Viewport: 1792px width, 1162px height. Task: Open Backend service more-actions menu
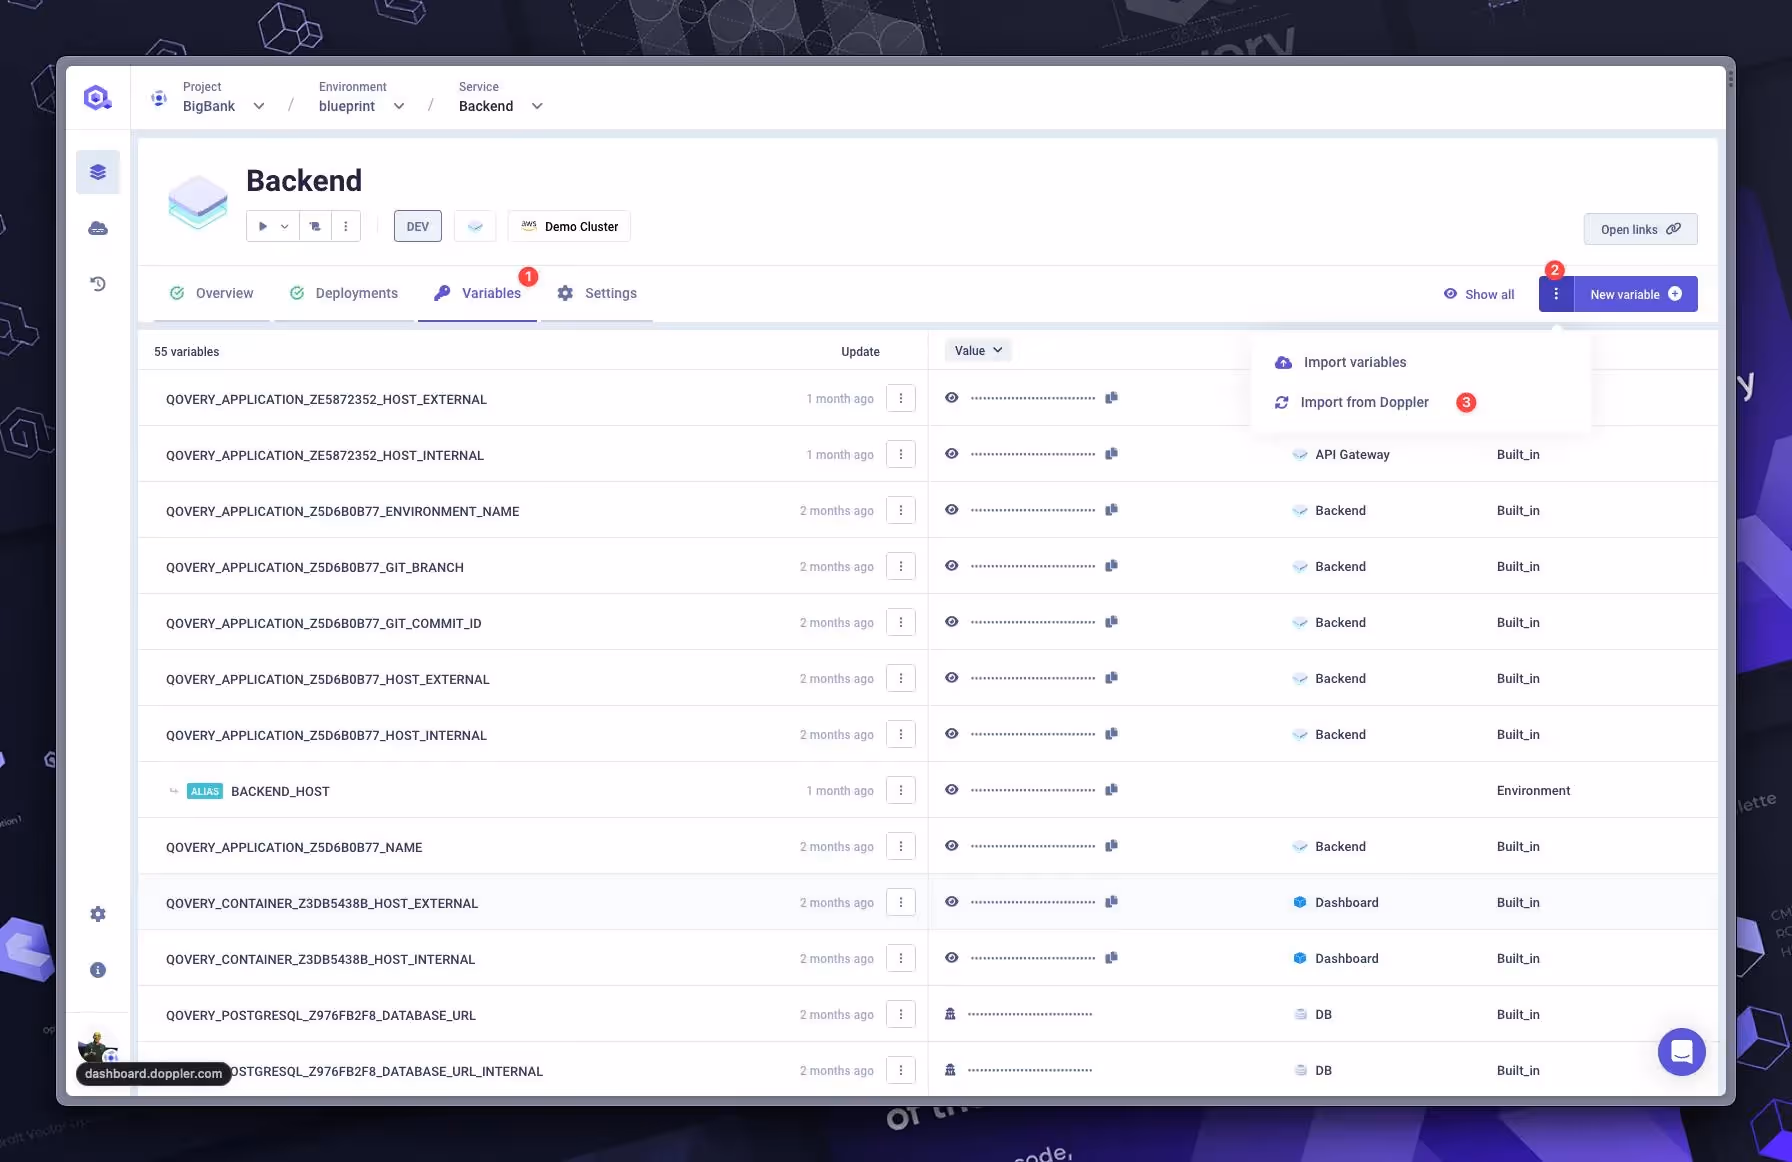click(x=346, y=226)
